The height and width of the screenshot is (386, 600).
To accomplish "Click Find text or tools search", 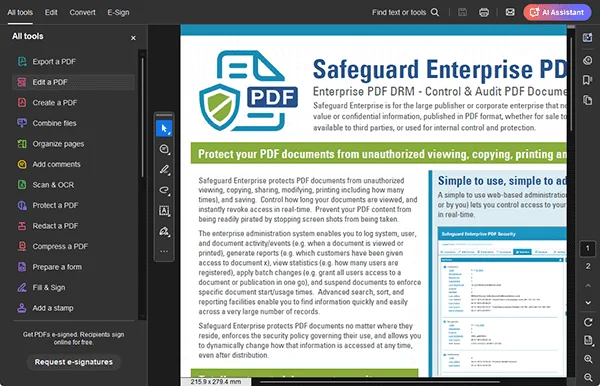I will point(405,12).
